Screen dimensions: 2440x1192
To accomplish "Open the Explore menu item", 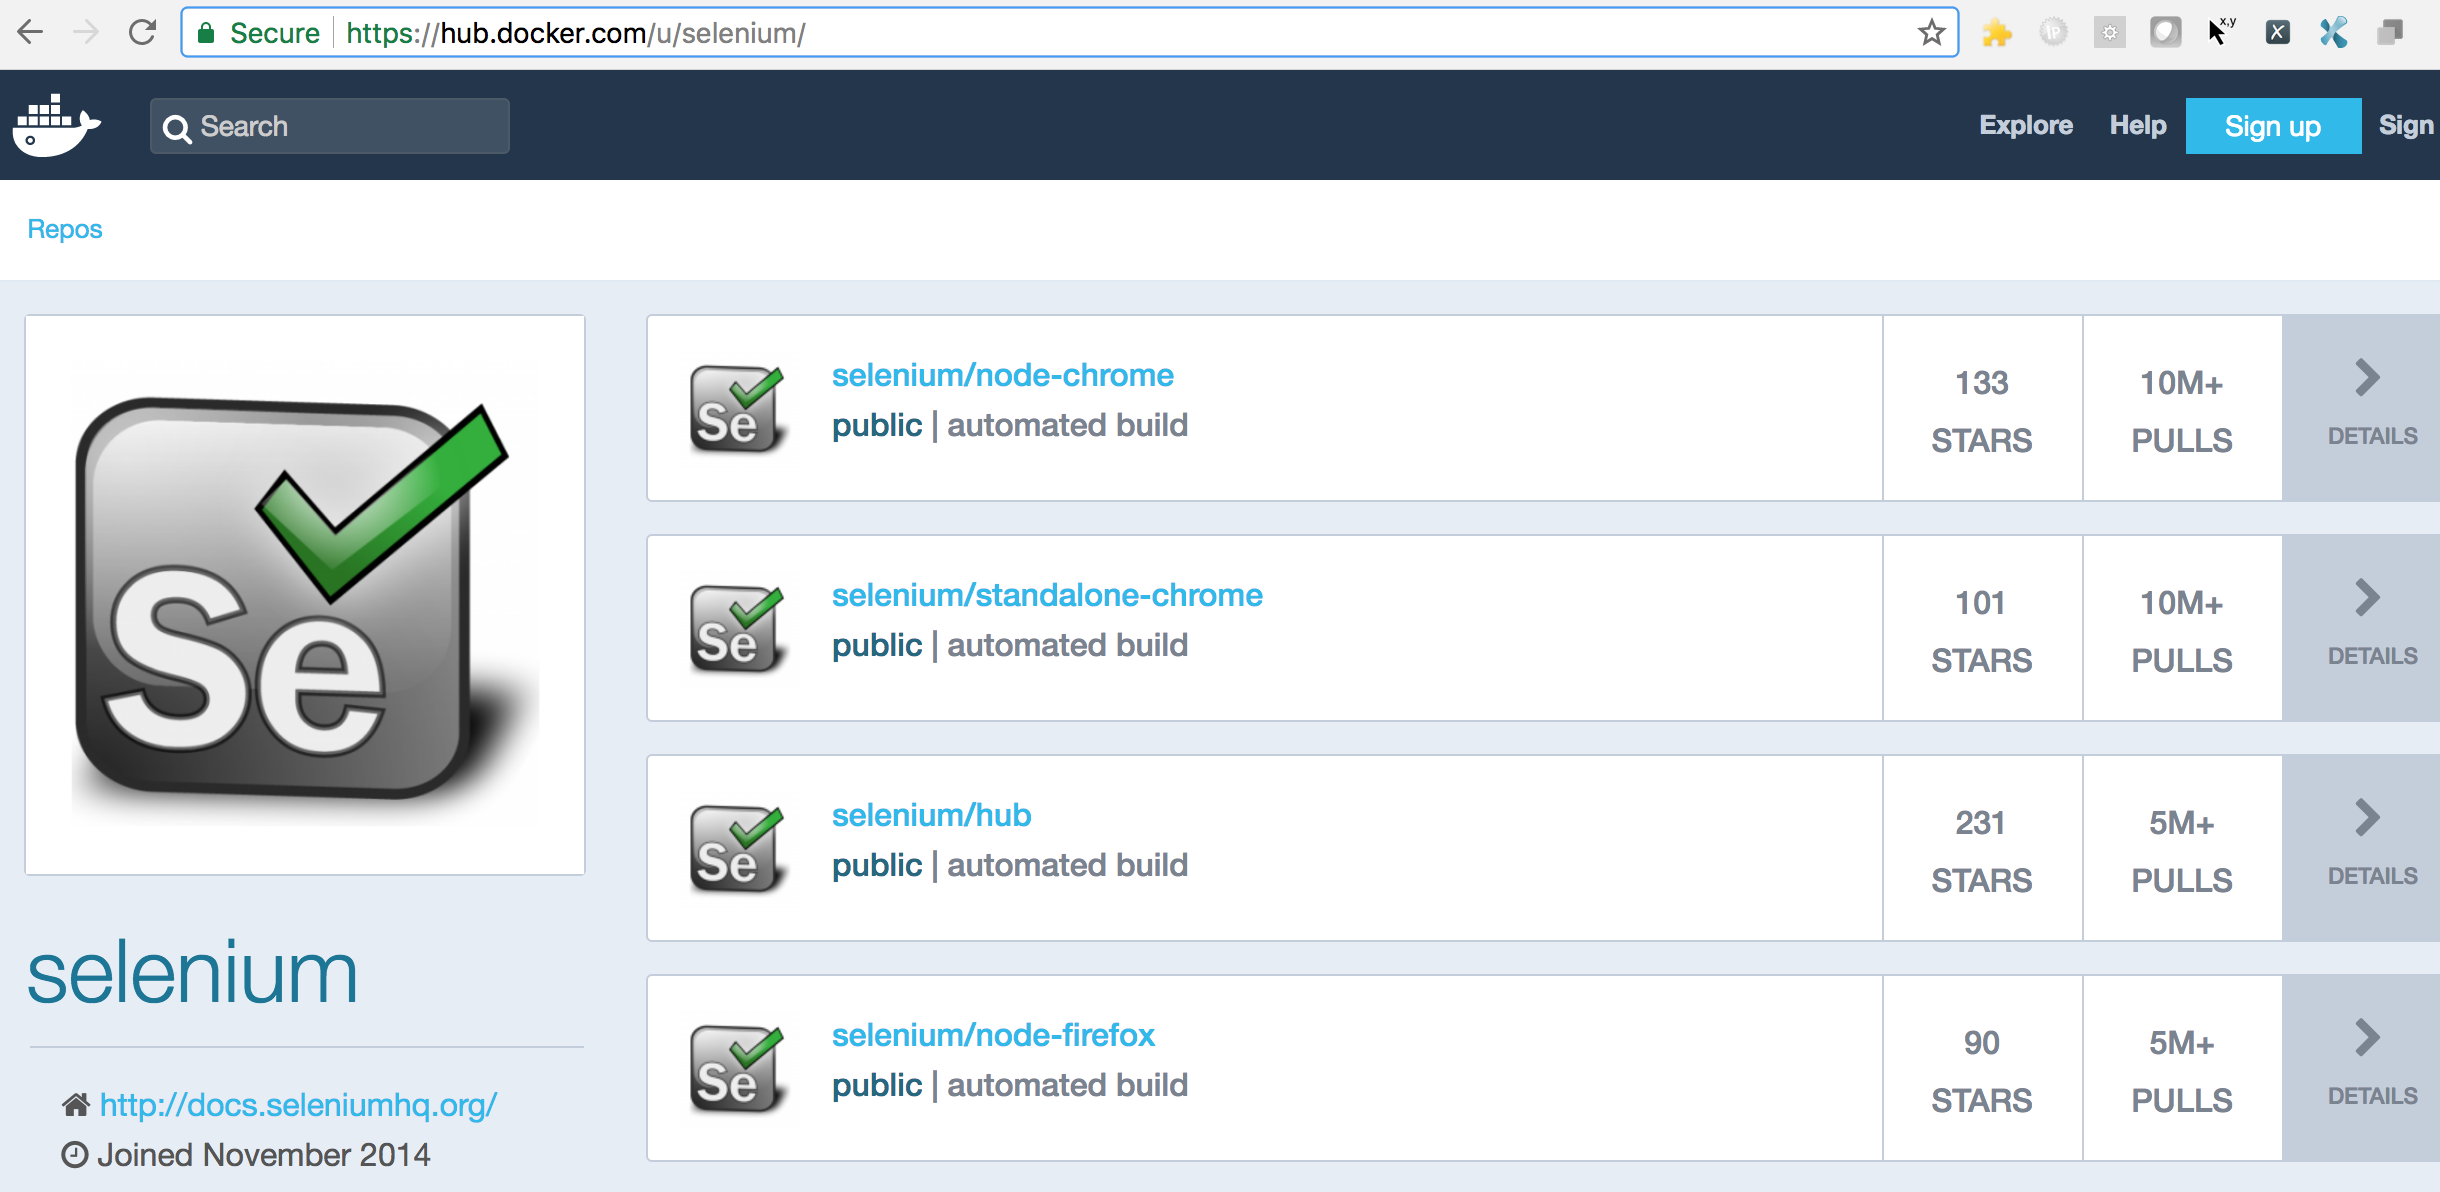I will (2026, 125).
